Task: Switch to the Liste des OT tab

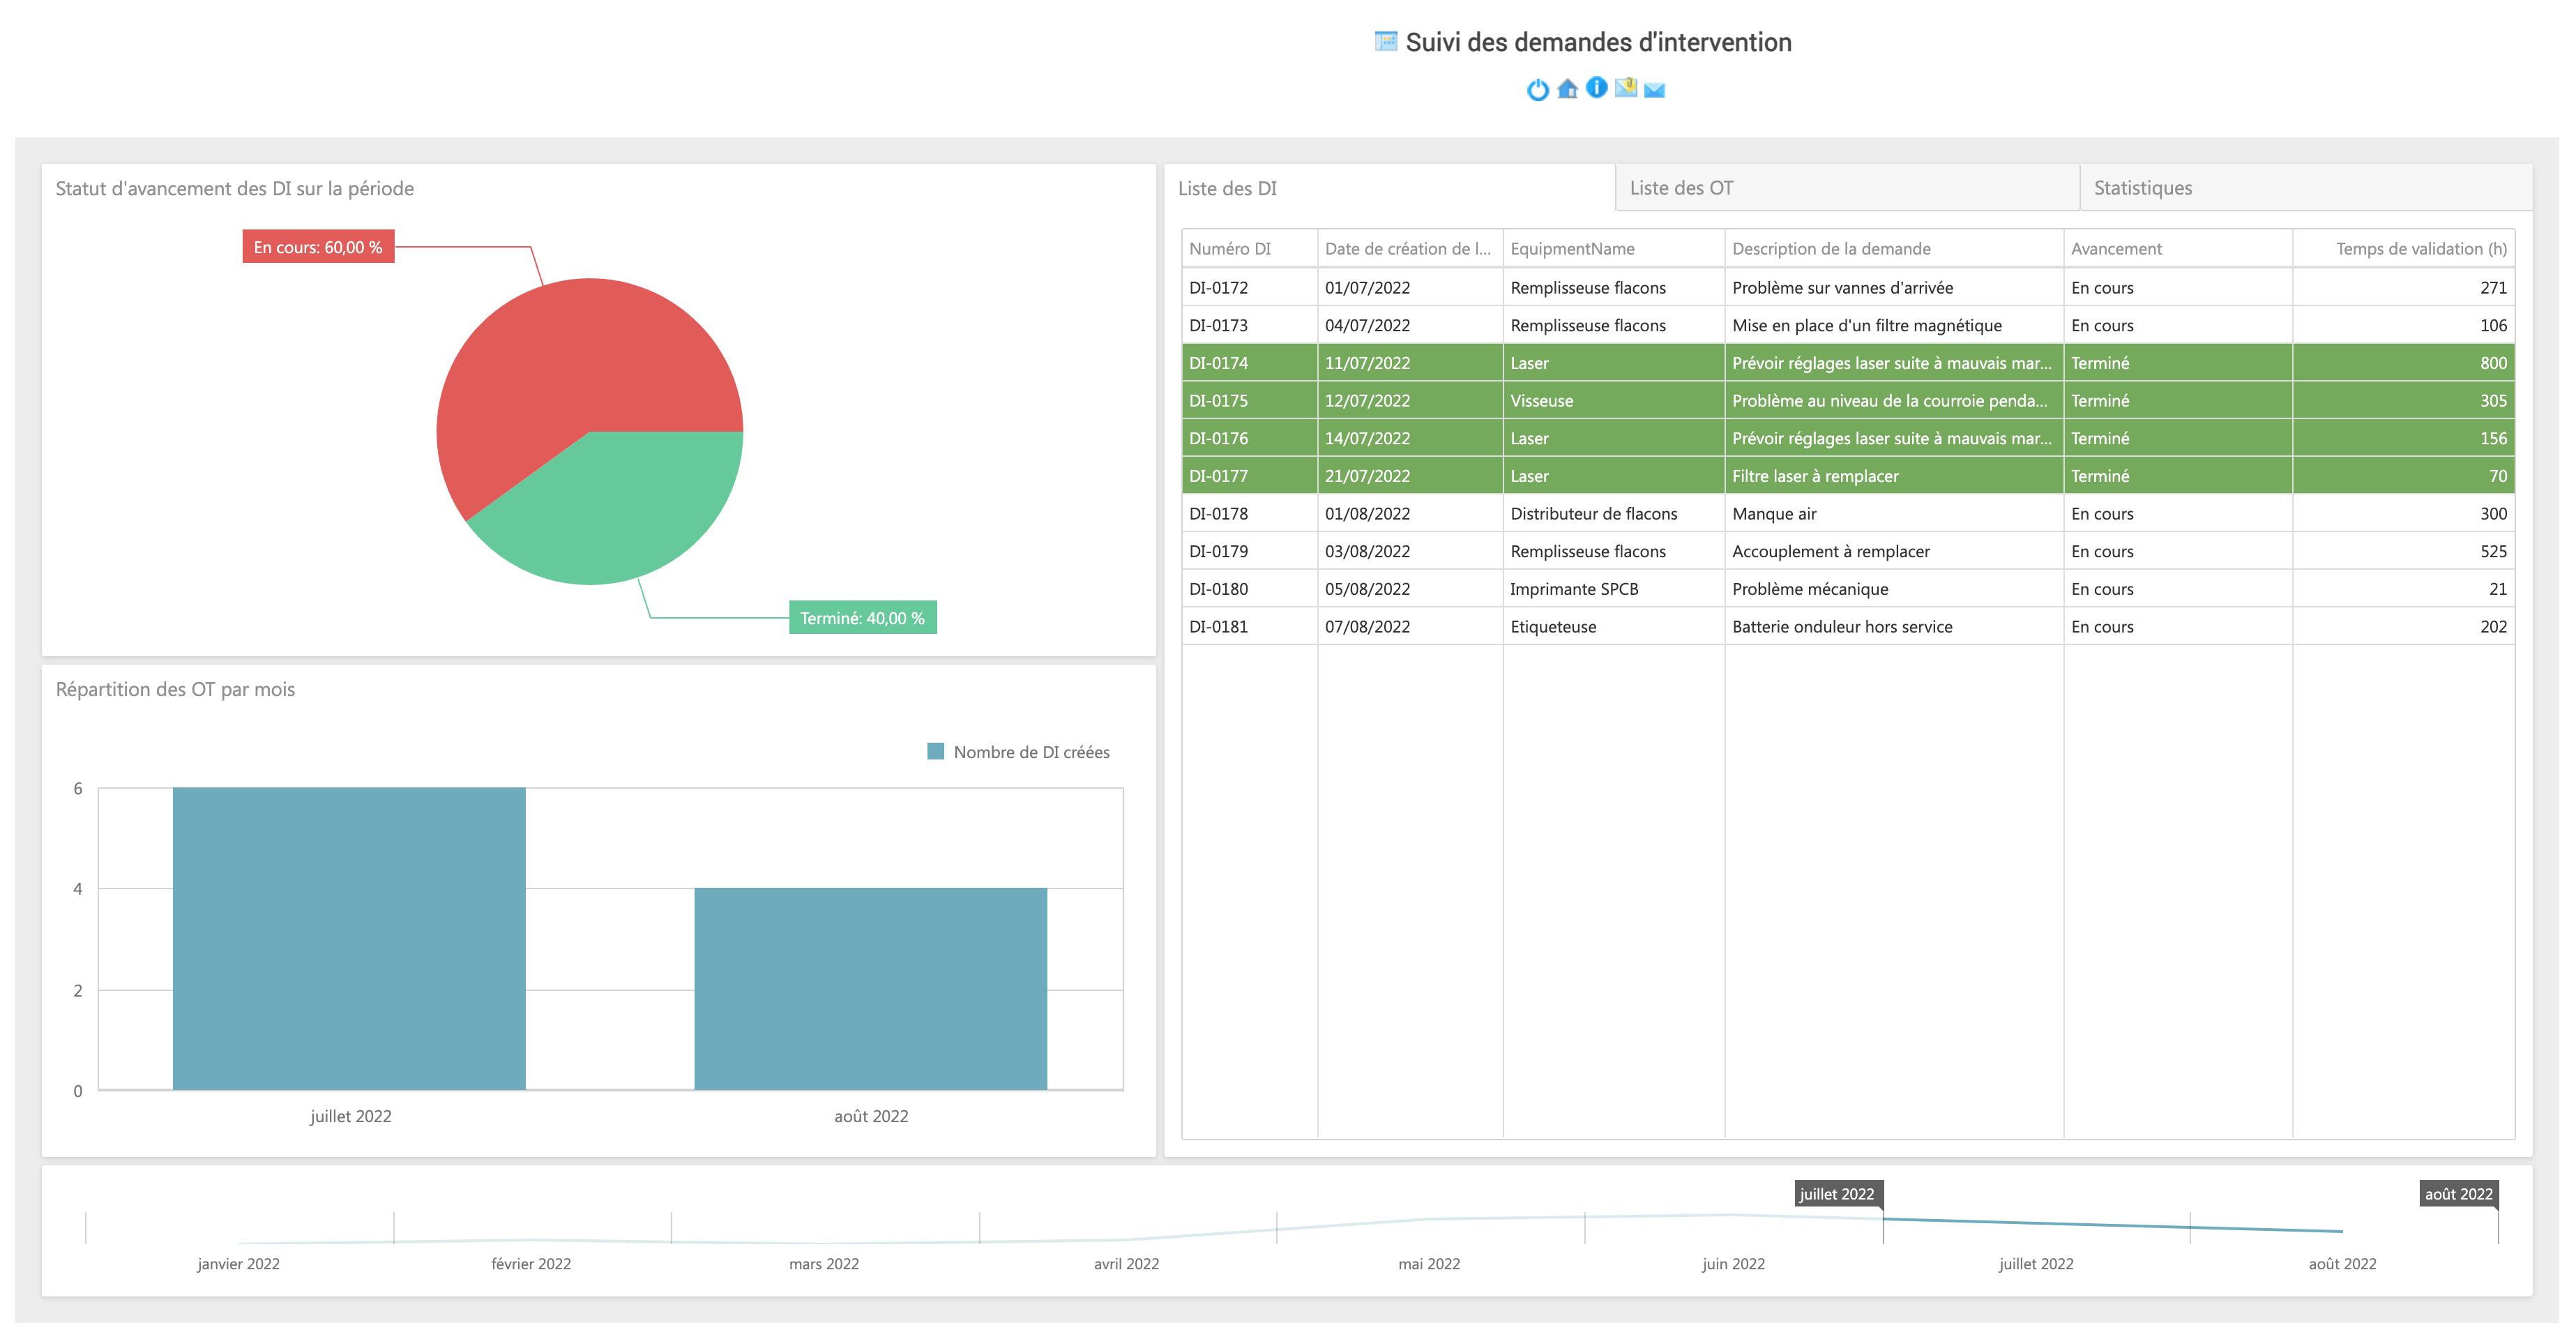Action: point(1847,188)
